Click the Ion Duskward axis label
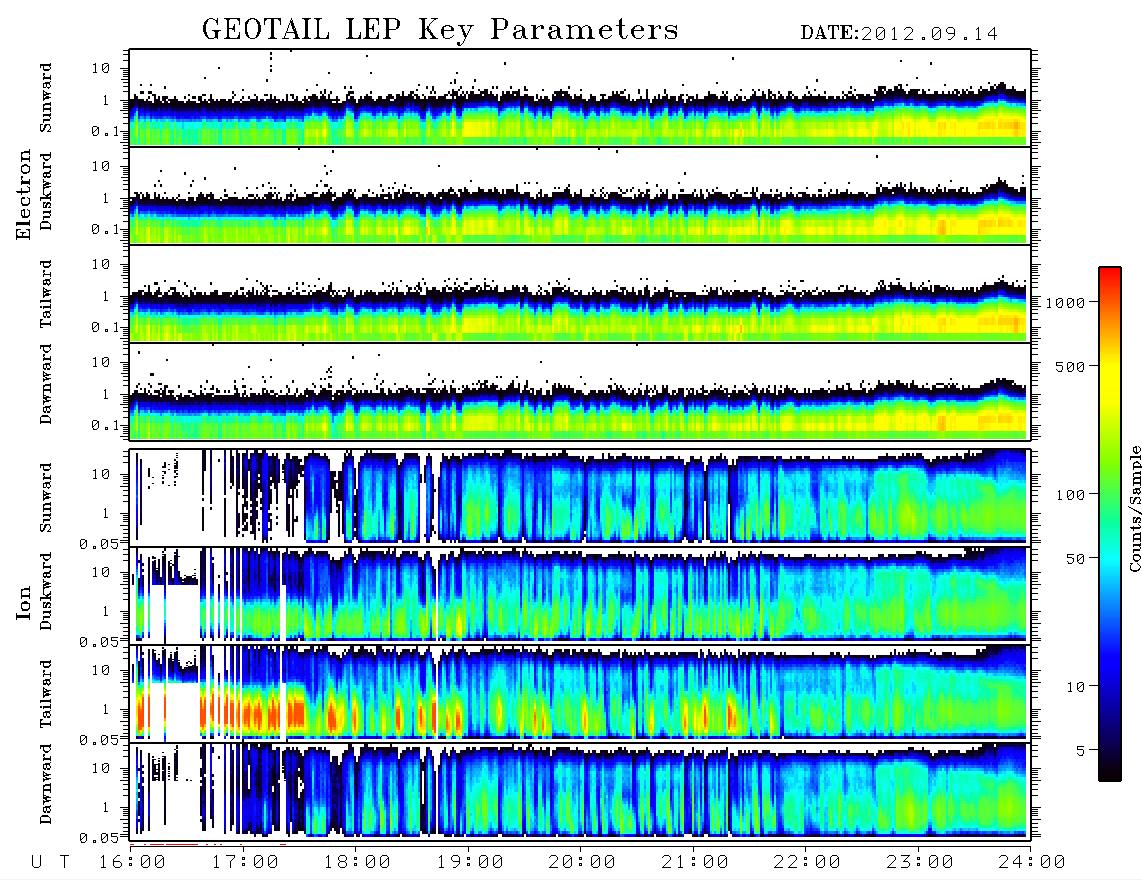The width and height of the screenshot is (1142, 880). point(46,591)
